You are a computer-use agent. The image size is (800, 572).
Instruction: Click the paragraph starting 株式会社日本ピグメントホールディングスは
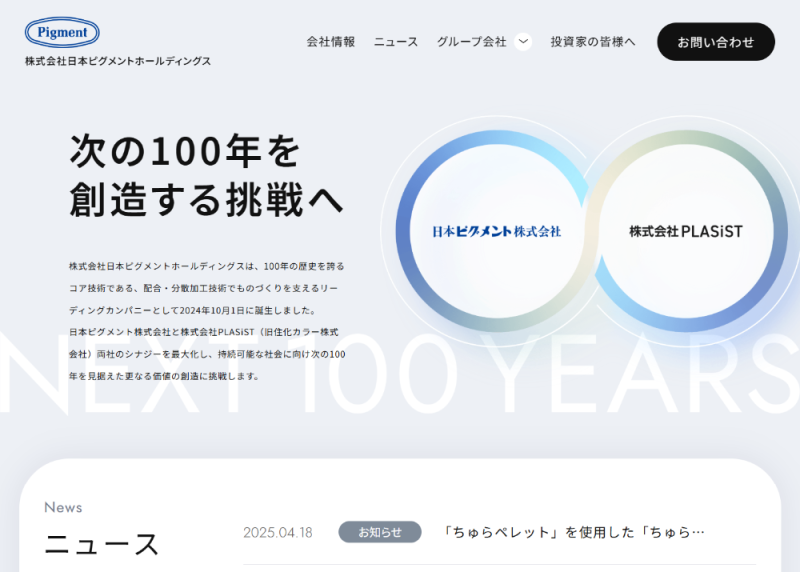click(x=207, y=321)
